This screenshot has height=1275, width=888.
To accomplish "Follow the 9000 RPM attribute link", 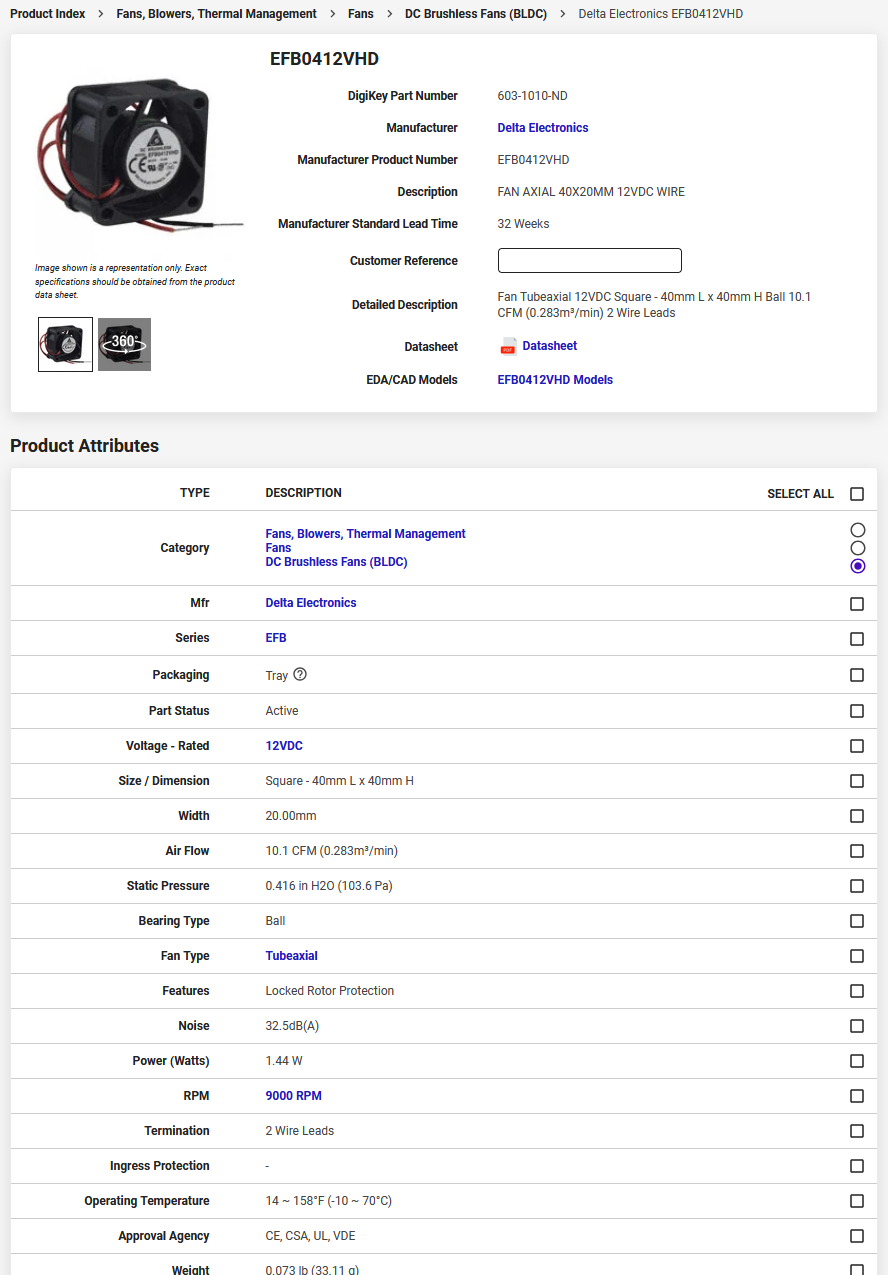I will tap(293, 1096).
